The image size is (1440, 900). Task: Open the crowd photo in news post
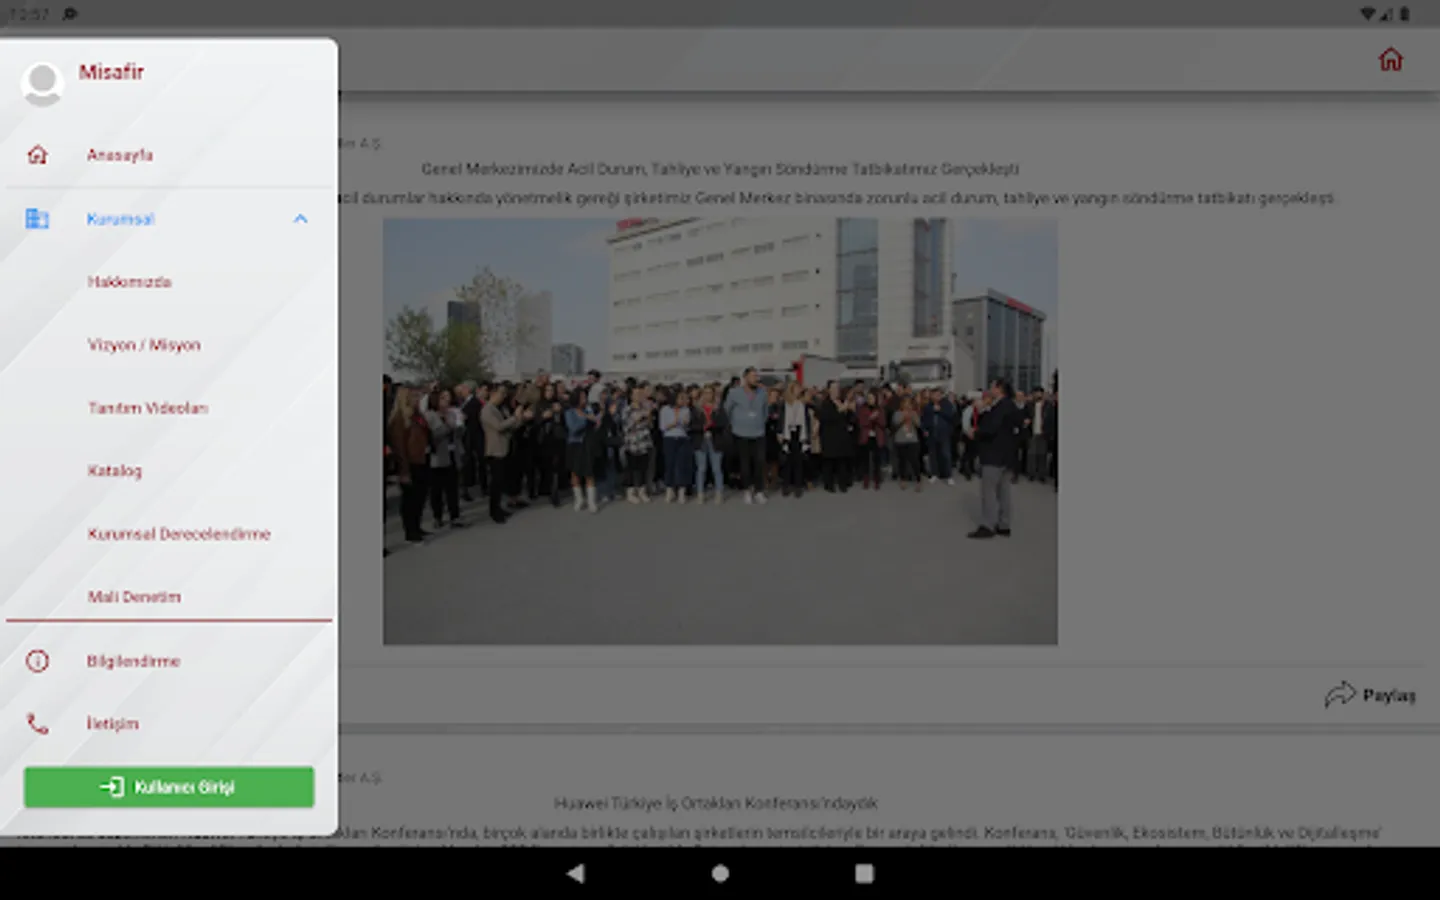[x=720, y=431]
